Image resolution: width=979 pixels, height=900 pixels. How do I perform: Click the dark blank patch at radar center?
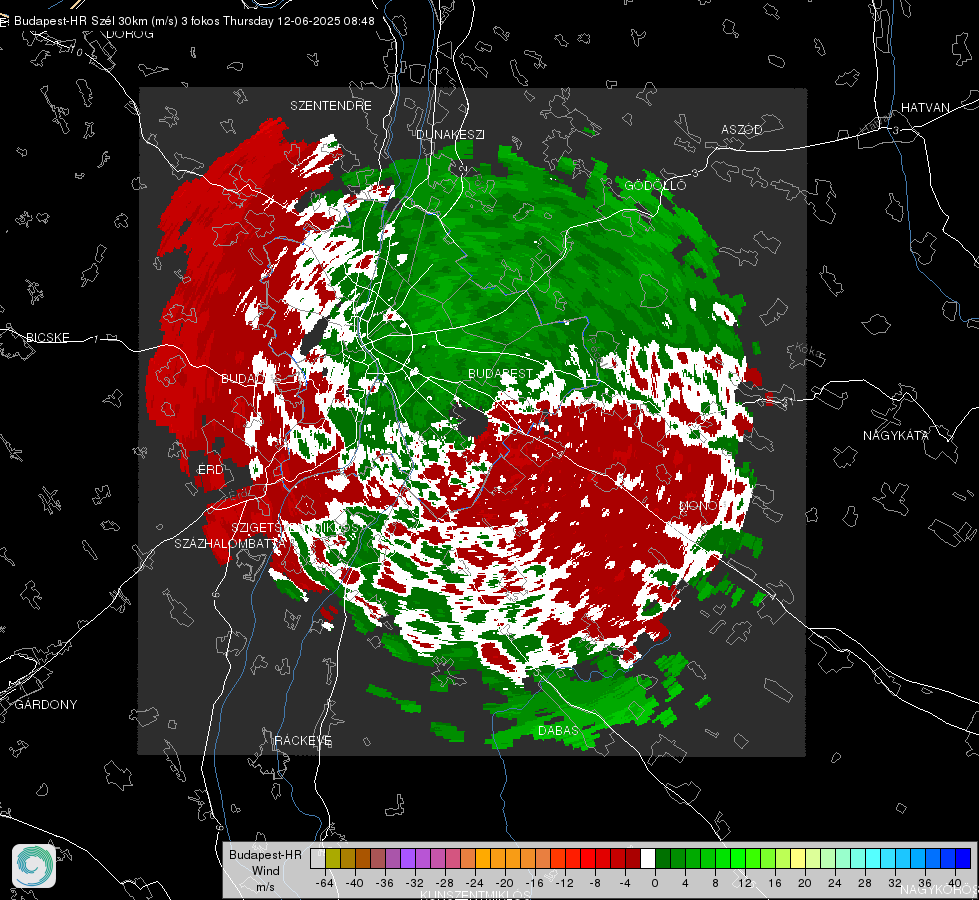coord(470,420)
